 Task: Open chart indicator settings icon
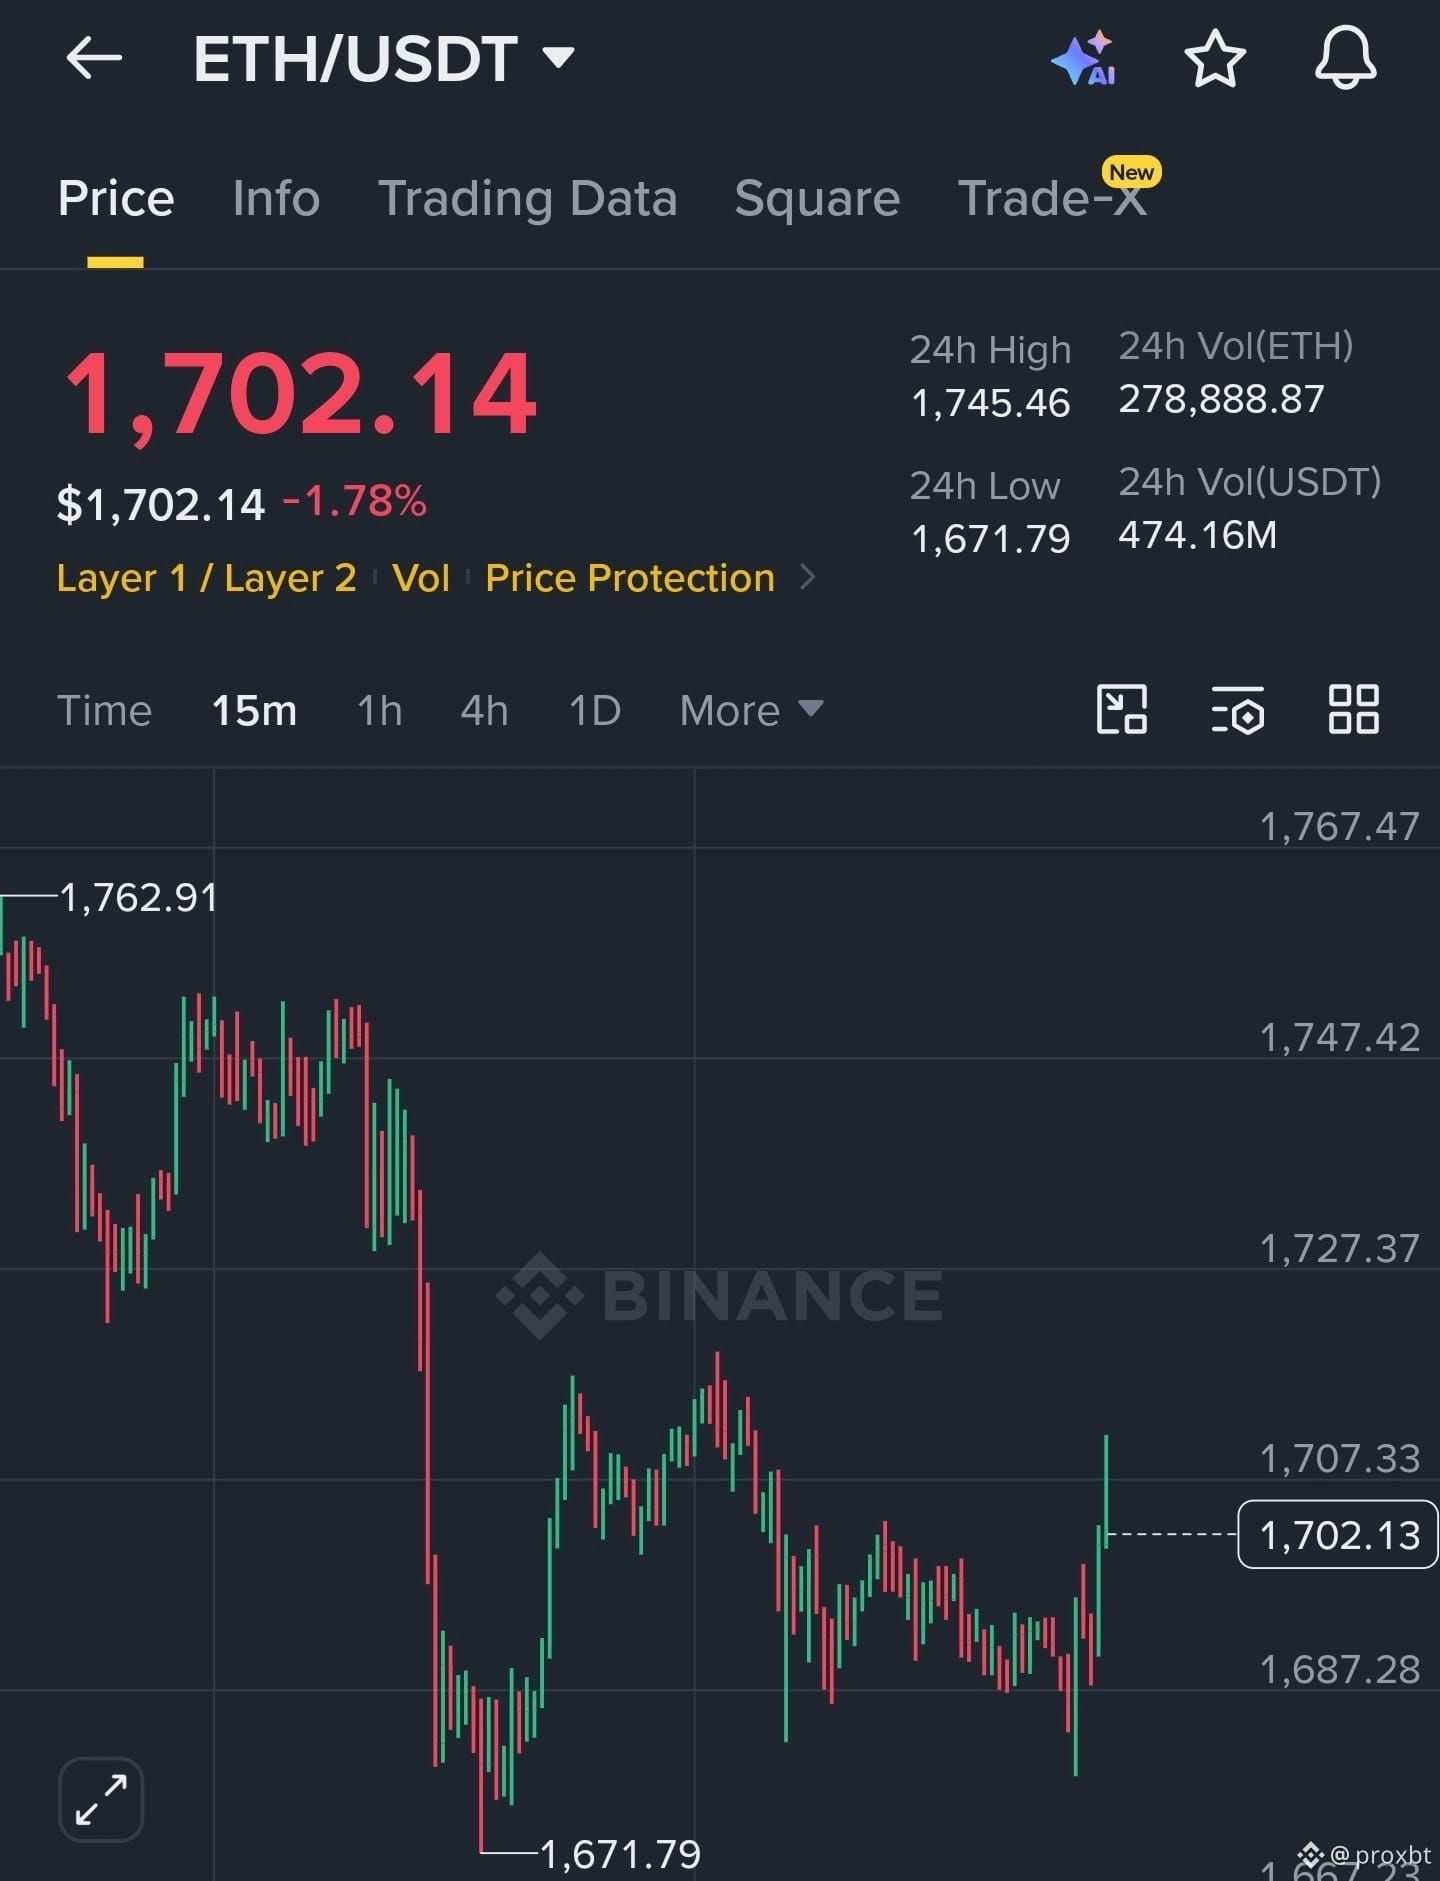coord(1238,710)
